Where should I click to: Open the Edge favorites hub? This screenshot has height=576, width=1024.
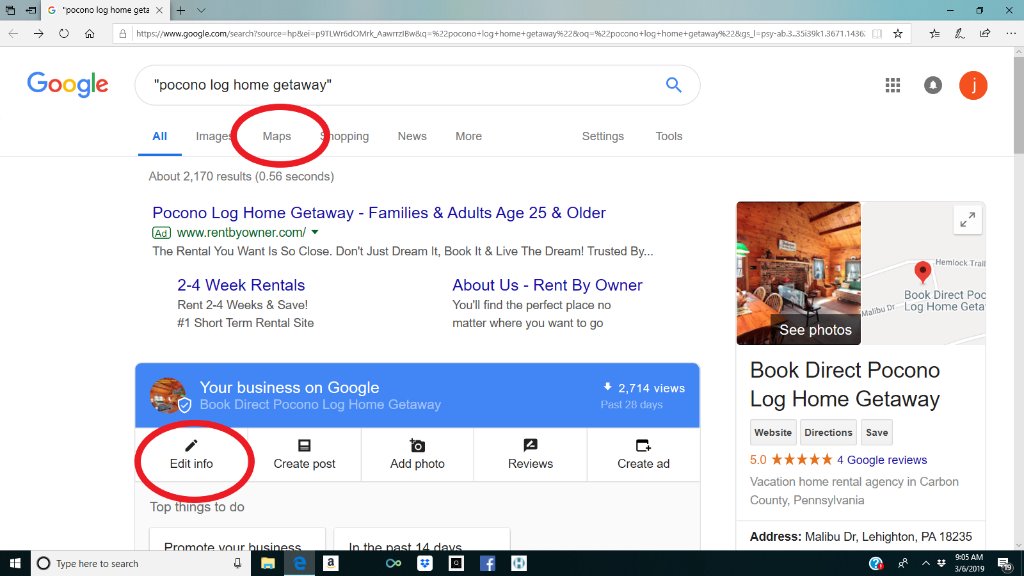tap(935, 33)
